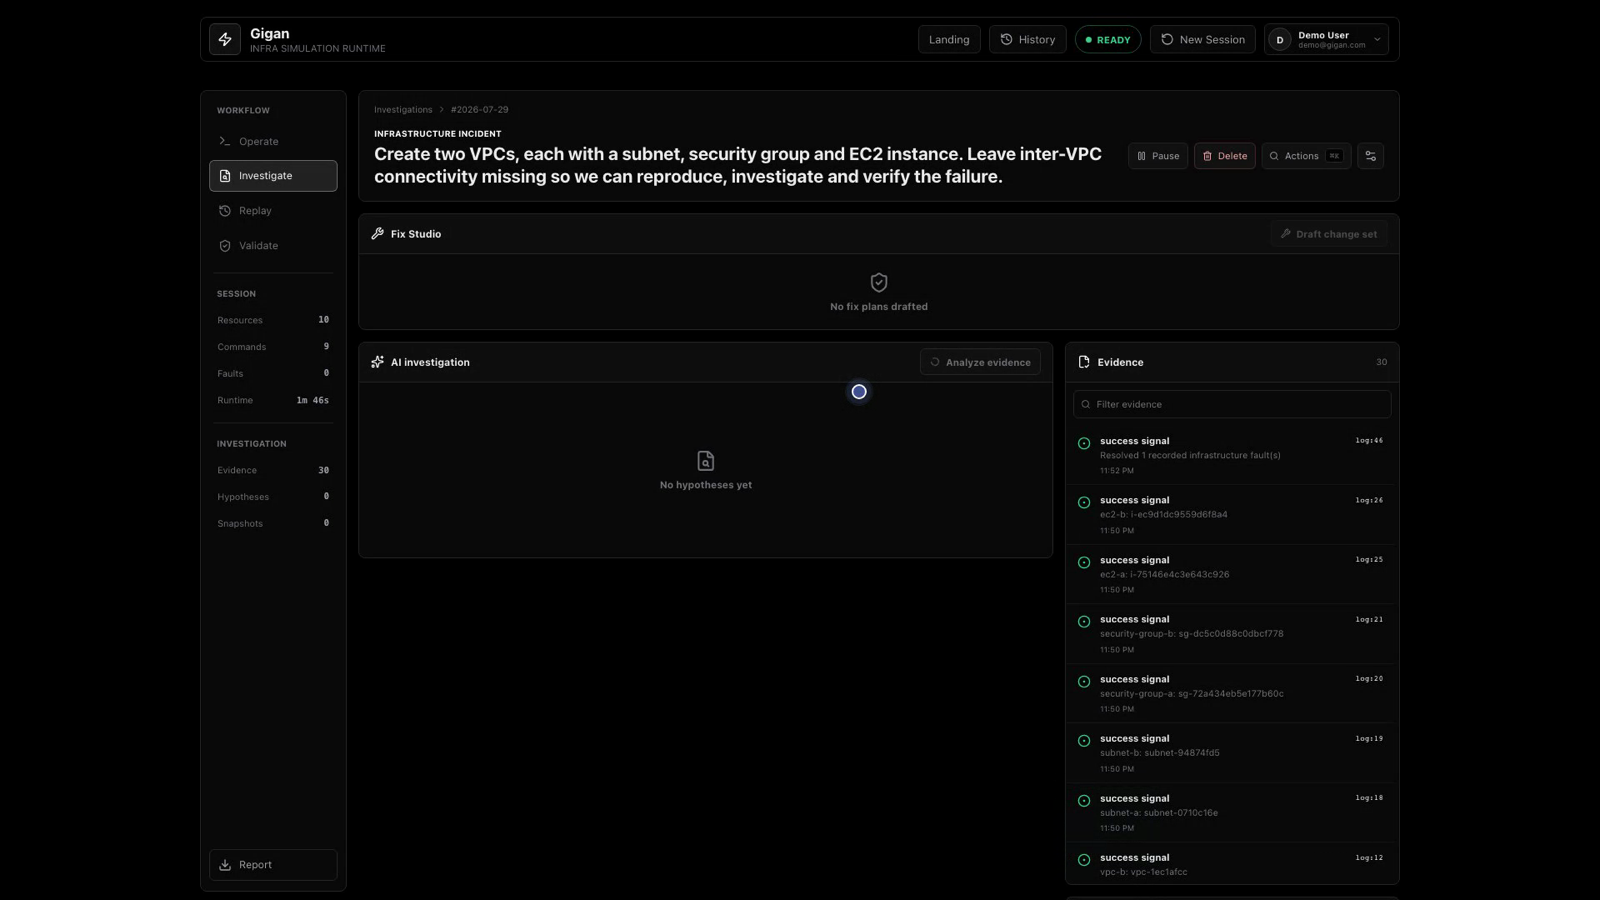Screen dimensions: 1600x900
Task: Click Analyze evidence button
Action: click(980, 362)
